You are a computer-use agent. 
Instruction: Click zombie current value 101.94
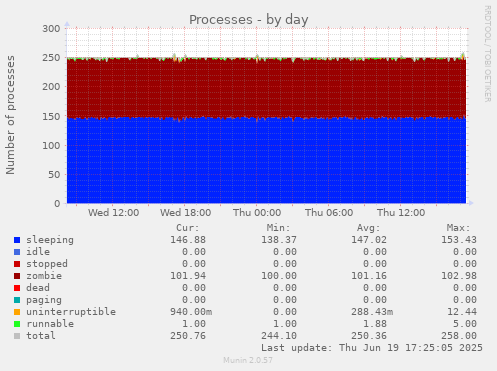click(x=188, y=276)
